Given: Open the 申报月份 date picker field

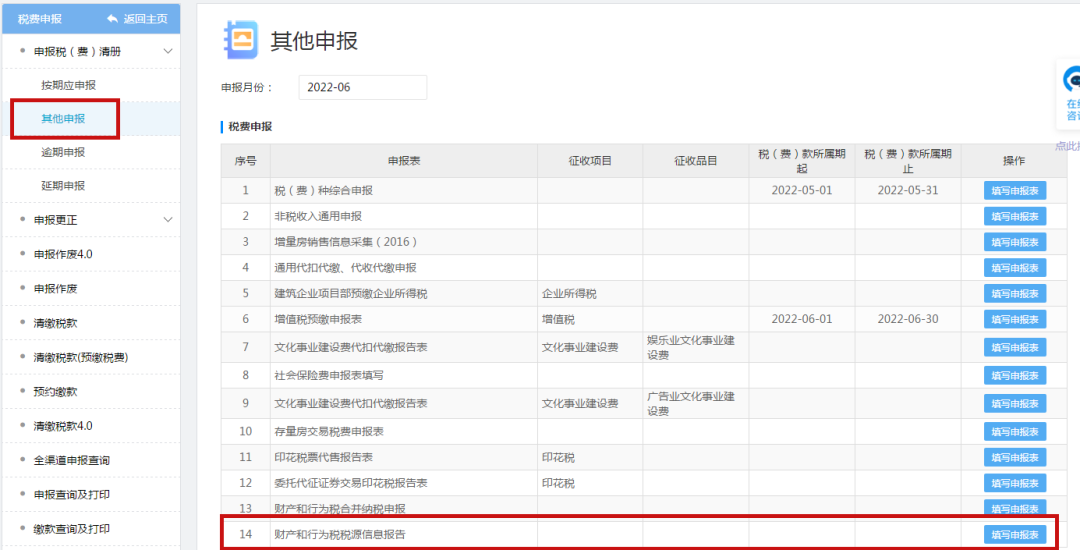Looking at the screenshot, I should [x=362, y=87].
